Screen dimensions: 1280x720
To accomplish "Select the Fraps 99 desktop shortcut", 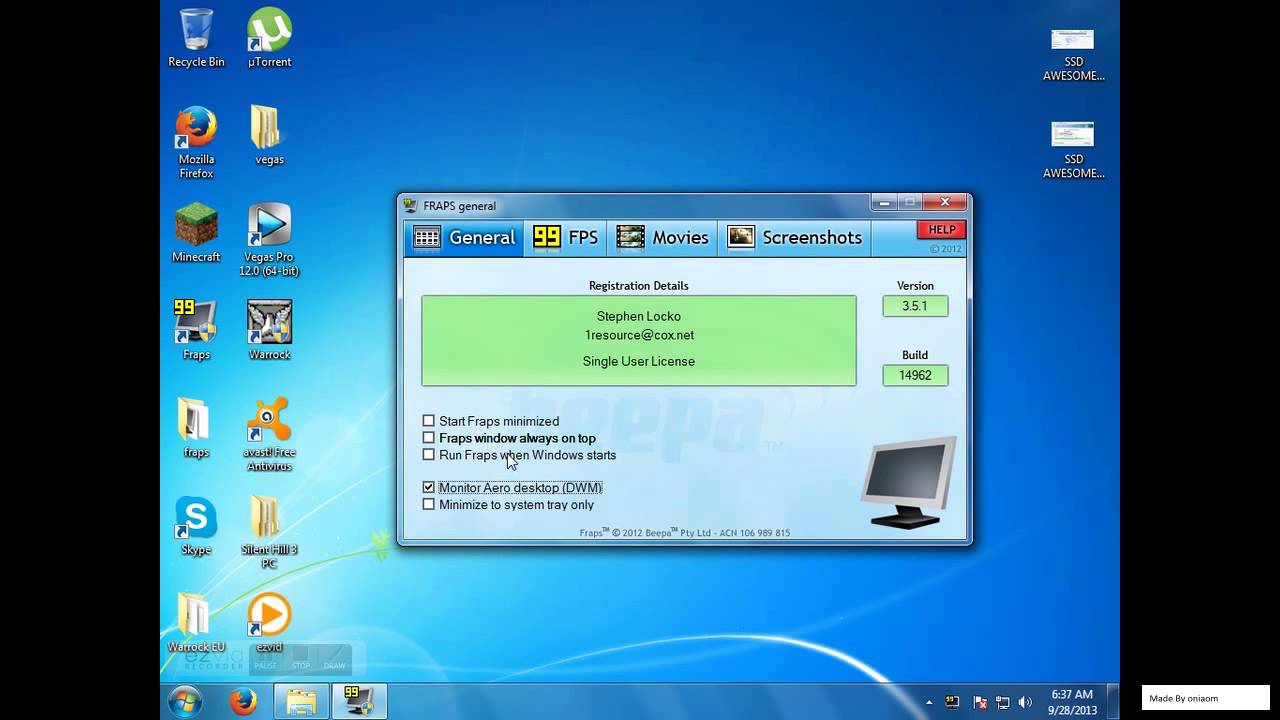I will tap(196, 330).
